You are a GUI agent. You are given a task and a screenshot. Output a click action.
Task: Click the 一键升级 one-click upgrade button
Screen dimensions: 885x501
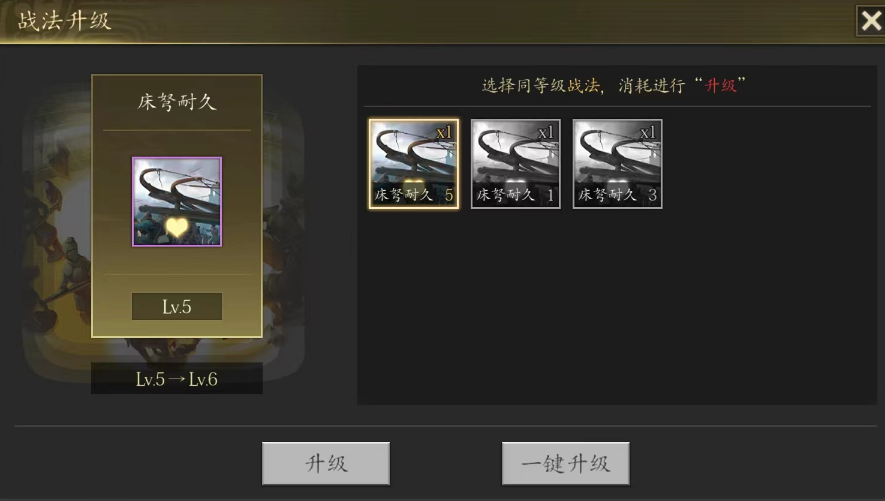click(566, 464)
